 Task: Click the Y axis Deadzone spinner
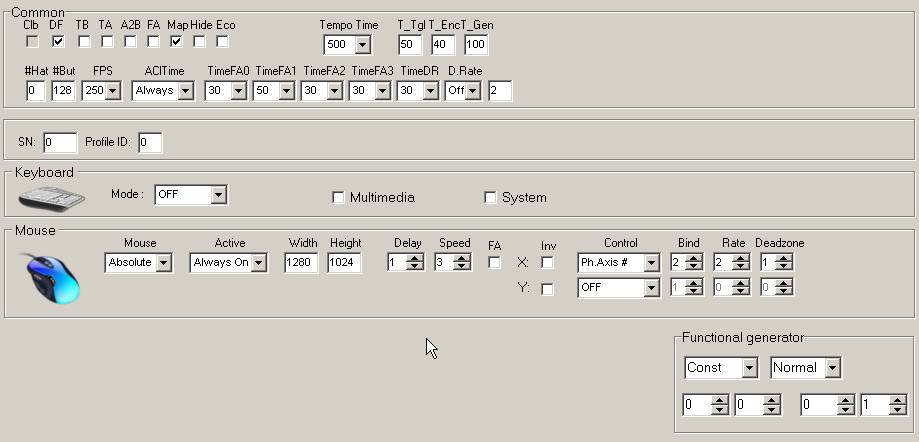[x=777, y=287]
